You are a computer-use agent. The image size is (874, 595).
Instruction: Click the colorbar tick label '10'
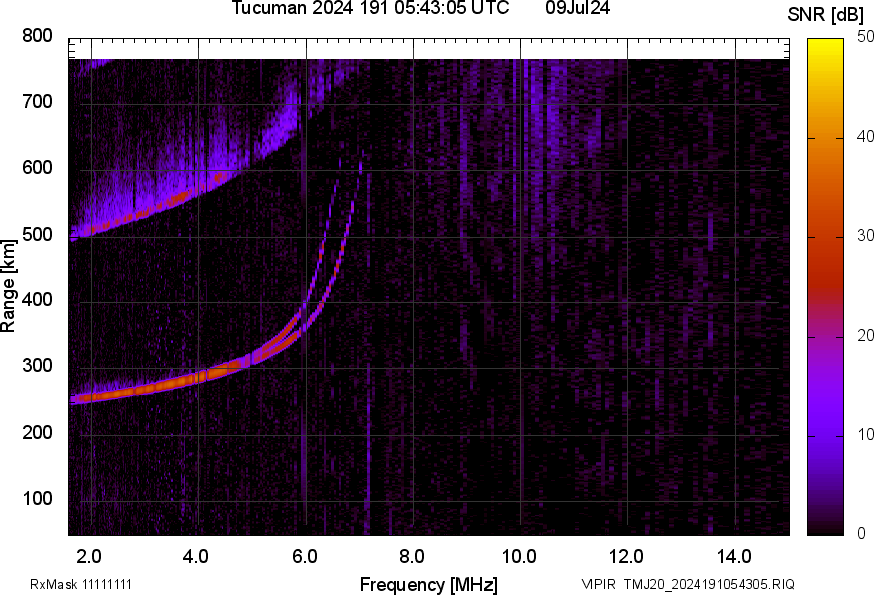(x=865, y=434)
